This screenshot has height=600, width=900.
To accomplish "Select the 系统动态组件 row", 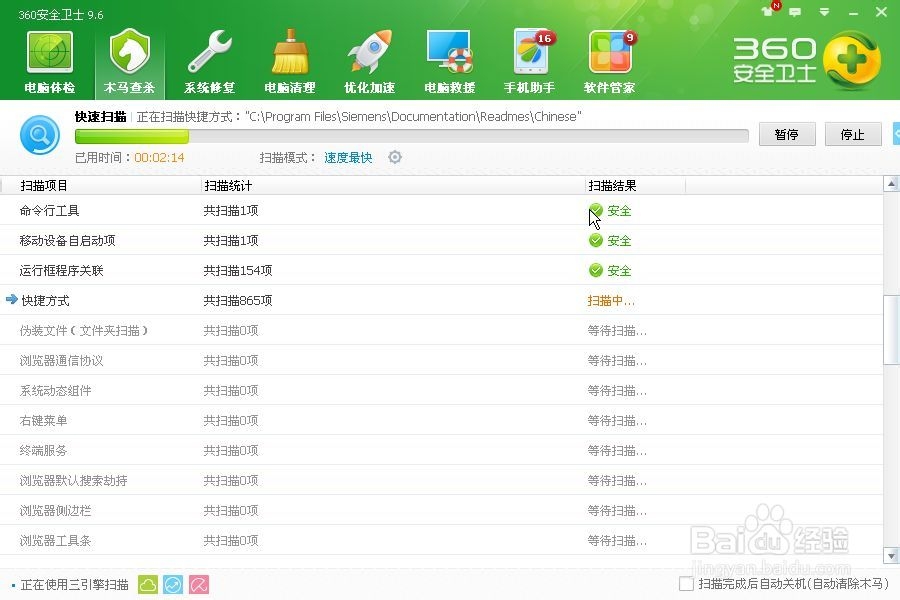I will pyautogui.click(x=441, y=390).
